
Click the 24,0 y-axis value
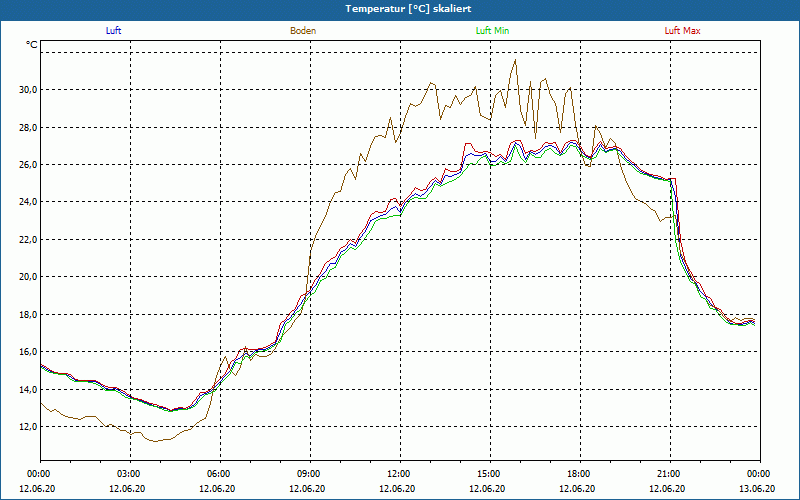pyautogui.click(x=29, y=202)
